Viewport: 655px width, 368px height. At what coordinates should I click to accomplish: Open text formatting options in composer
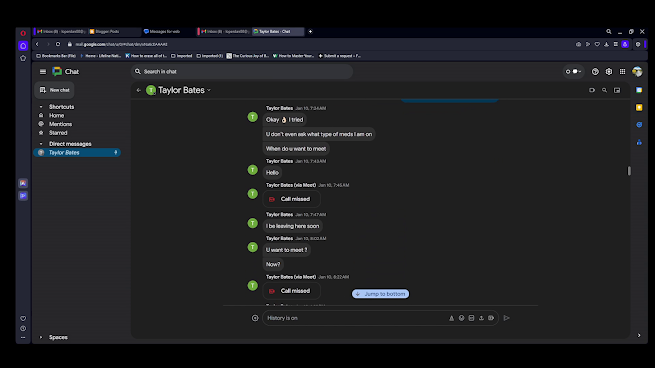(x=452, y=318)
